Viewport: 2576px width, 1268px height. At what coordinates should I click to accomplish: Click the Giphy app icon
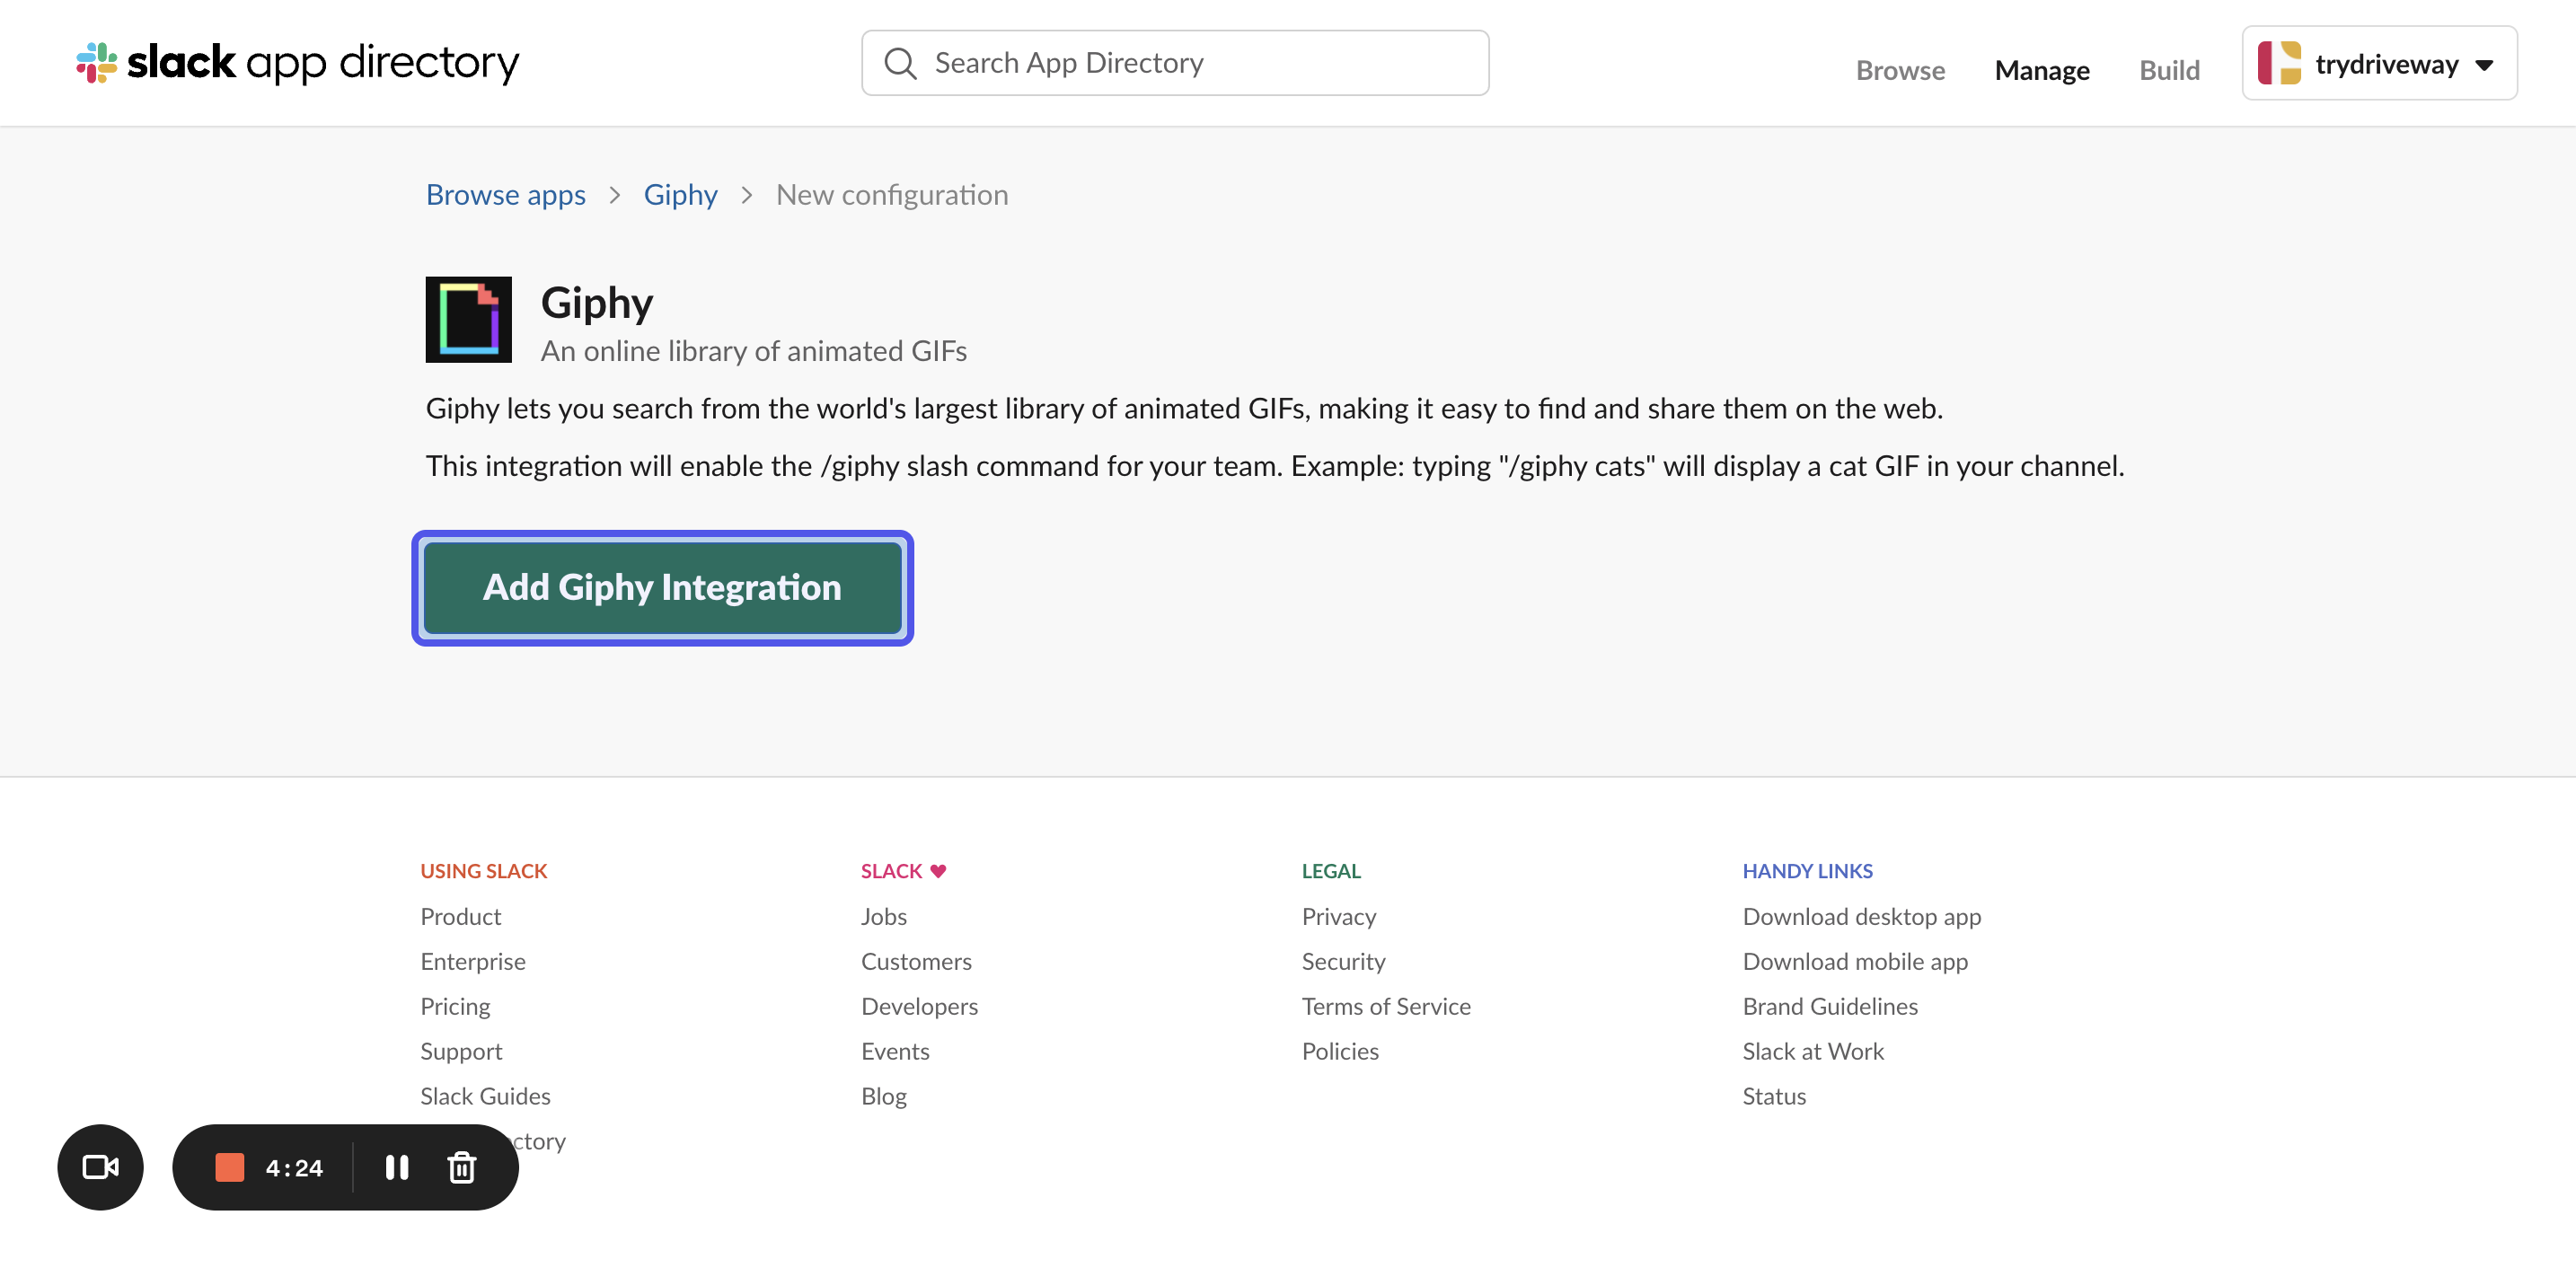468,319
